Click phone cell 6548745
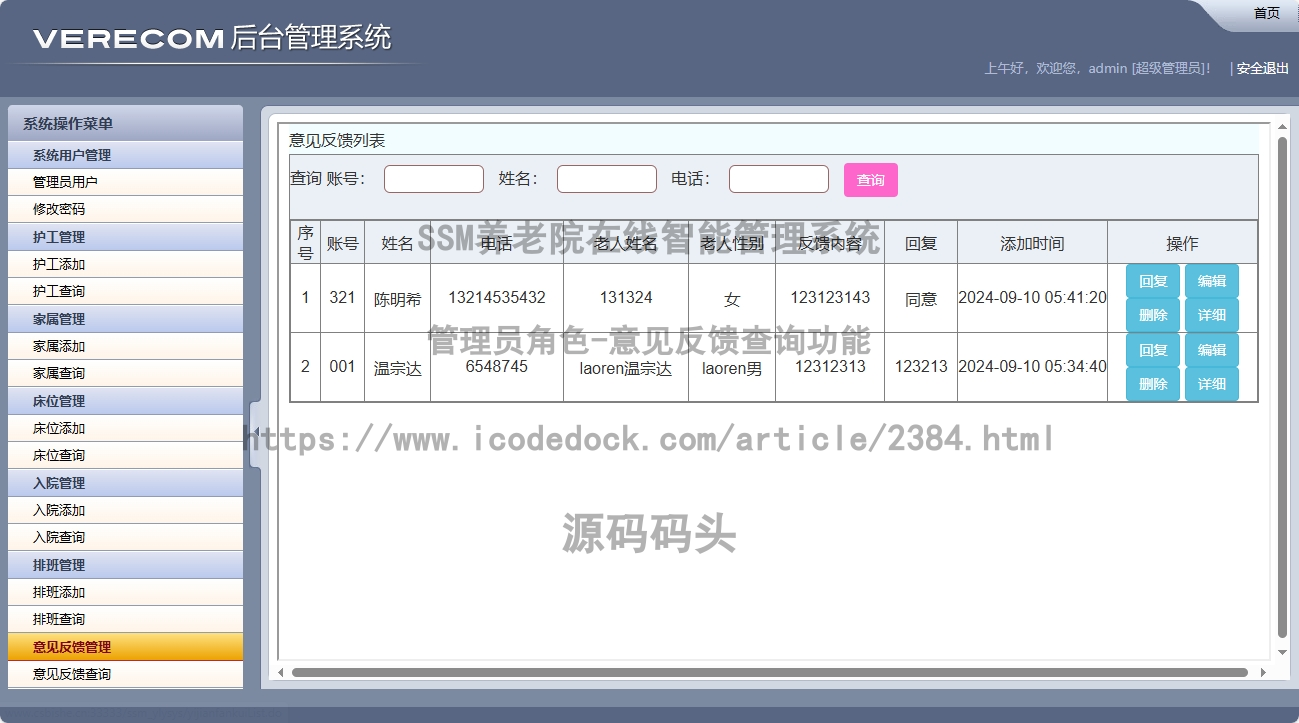Viewport: 1299px width, 723px height. point(497,367)
